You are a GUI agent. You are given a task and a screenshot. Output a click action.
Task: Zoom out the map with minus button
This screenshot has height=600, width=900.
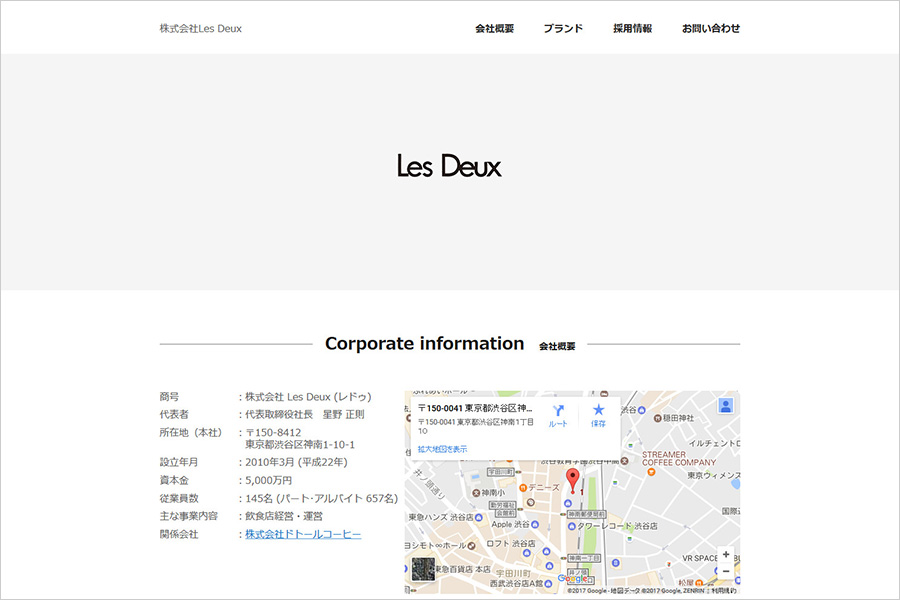point(726,571)
